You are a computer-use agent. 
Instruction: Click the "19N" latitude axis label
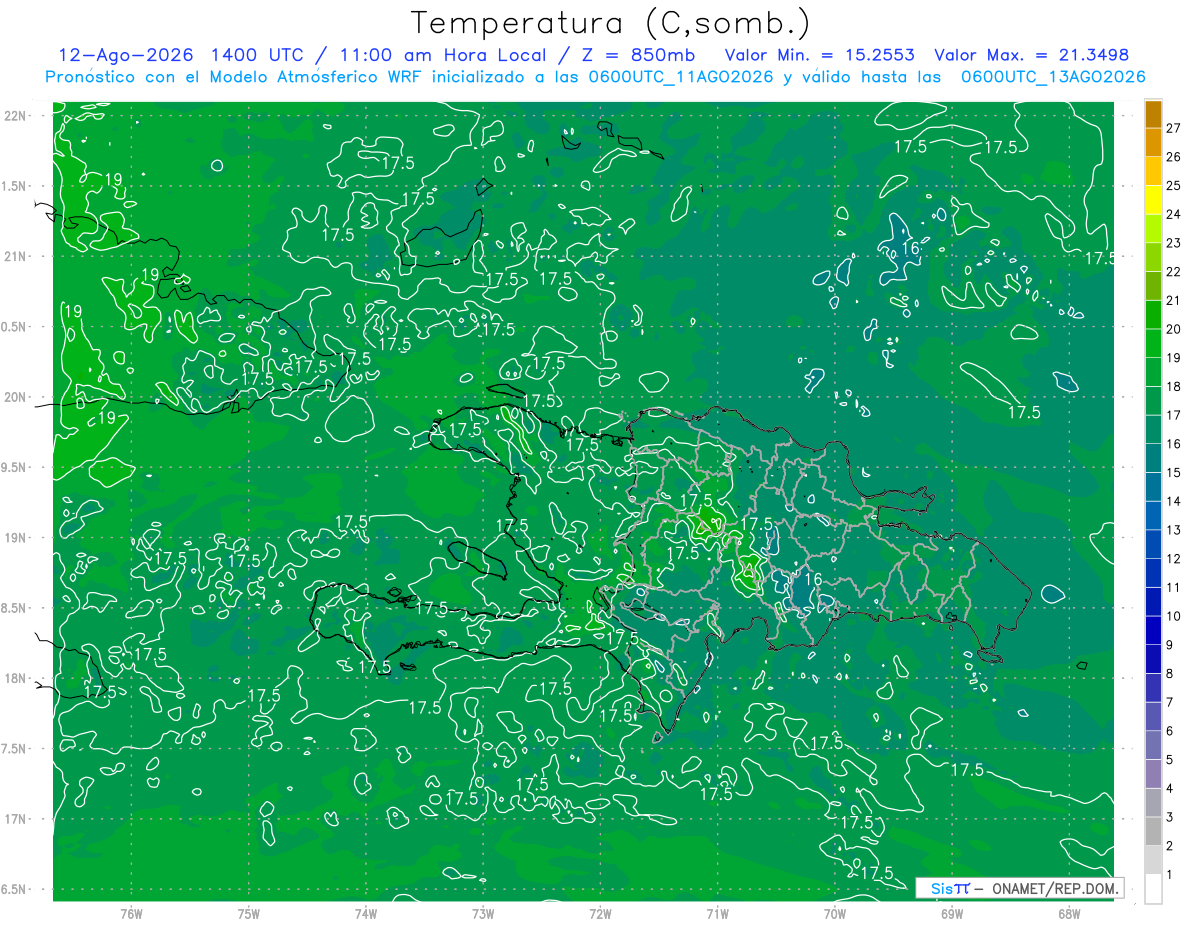click(17, 537)
